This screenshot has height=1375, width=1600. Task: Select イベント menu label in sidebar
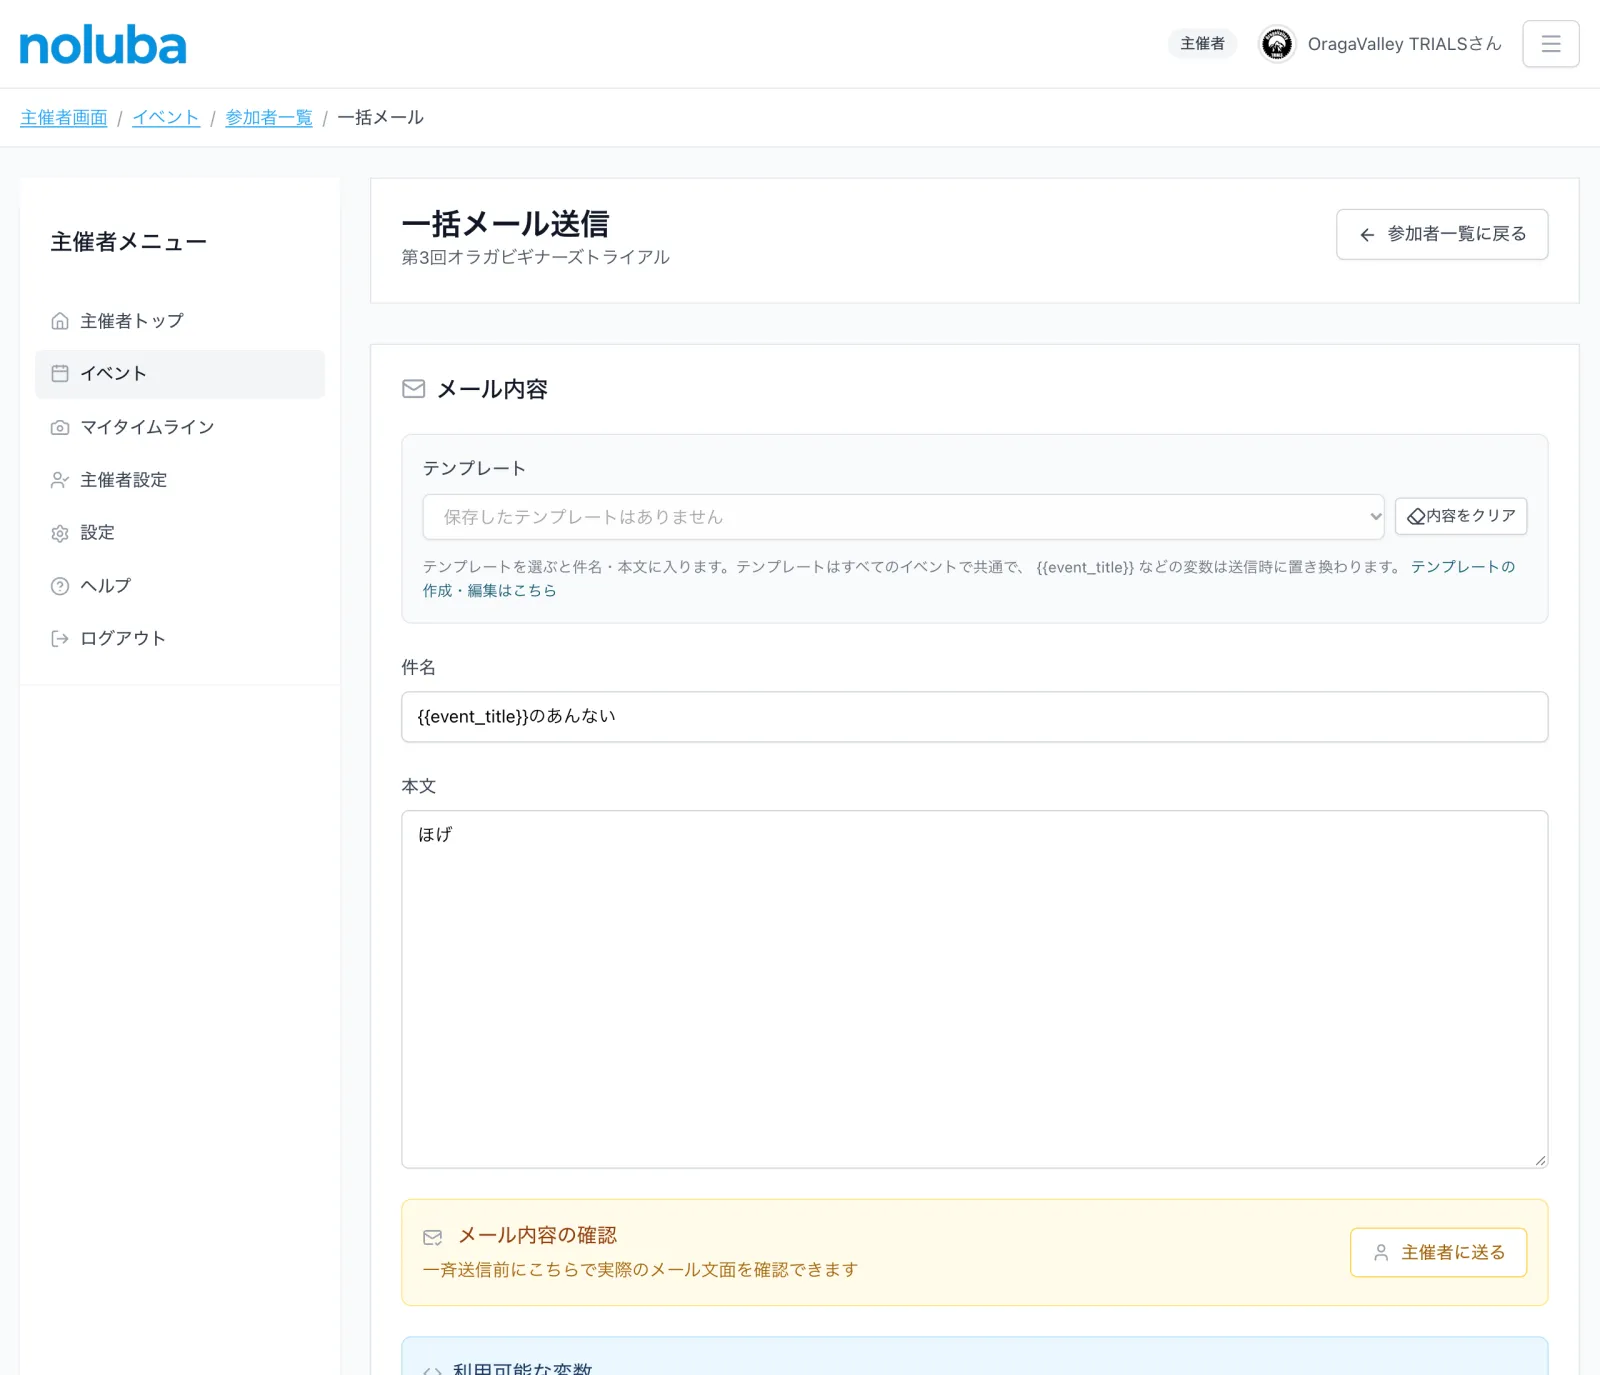pyautogui.click(x=113, y=373)
